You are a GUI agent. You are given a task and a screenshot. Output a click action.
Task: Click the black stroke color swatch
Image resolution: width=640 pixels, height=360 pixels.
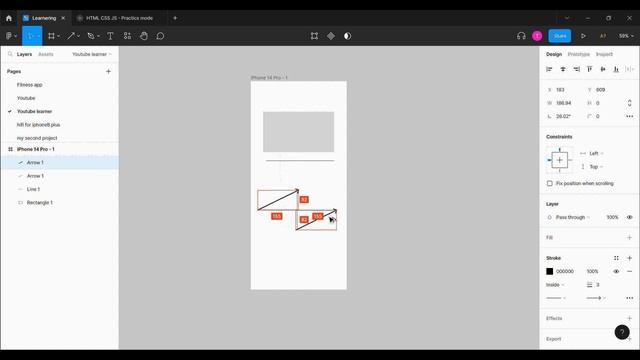point(550,271)
